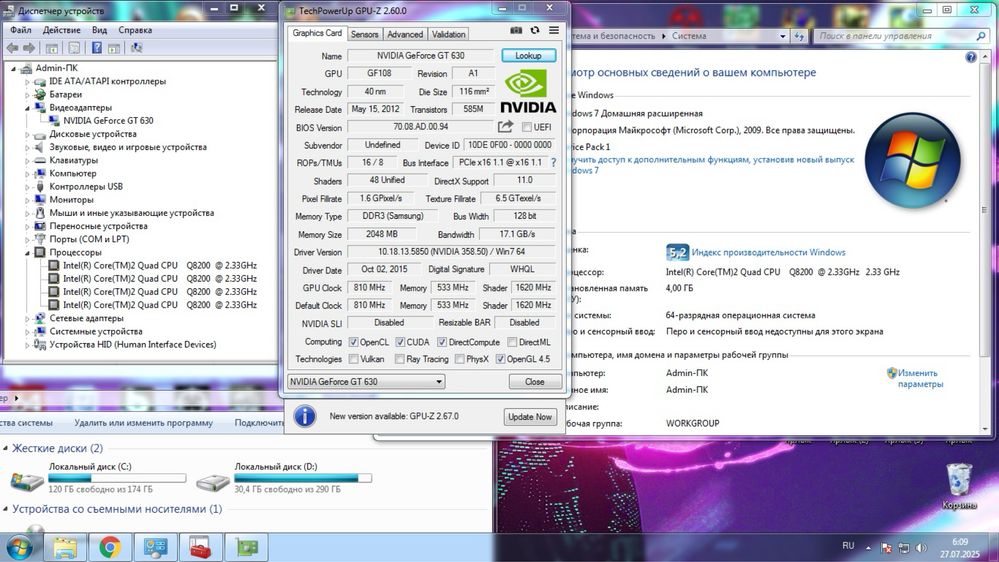Viewport: 999px width, 562px height.
Task: Open the Справка menu
Action: point(135,30)
